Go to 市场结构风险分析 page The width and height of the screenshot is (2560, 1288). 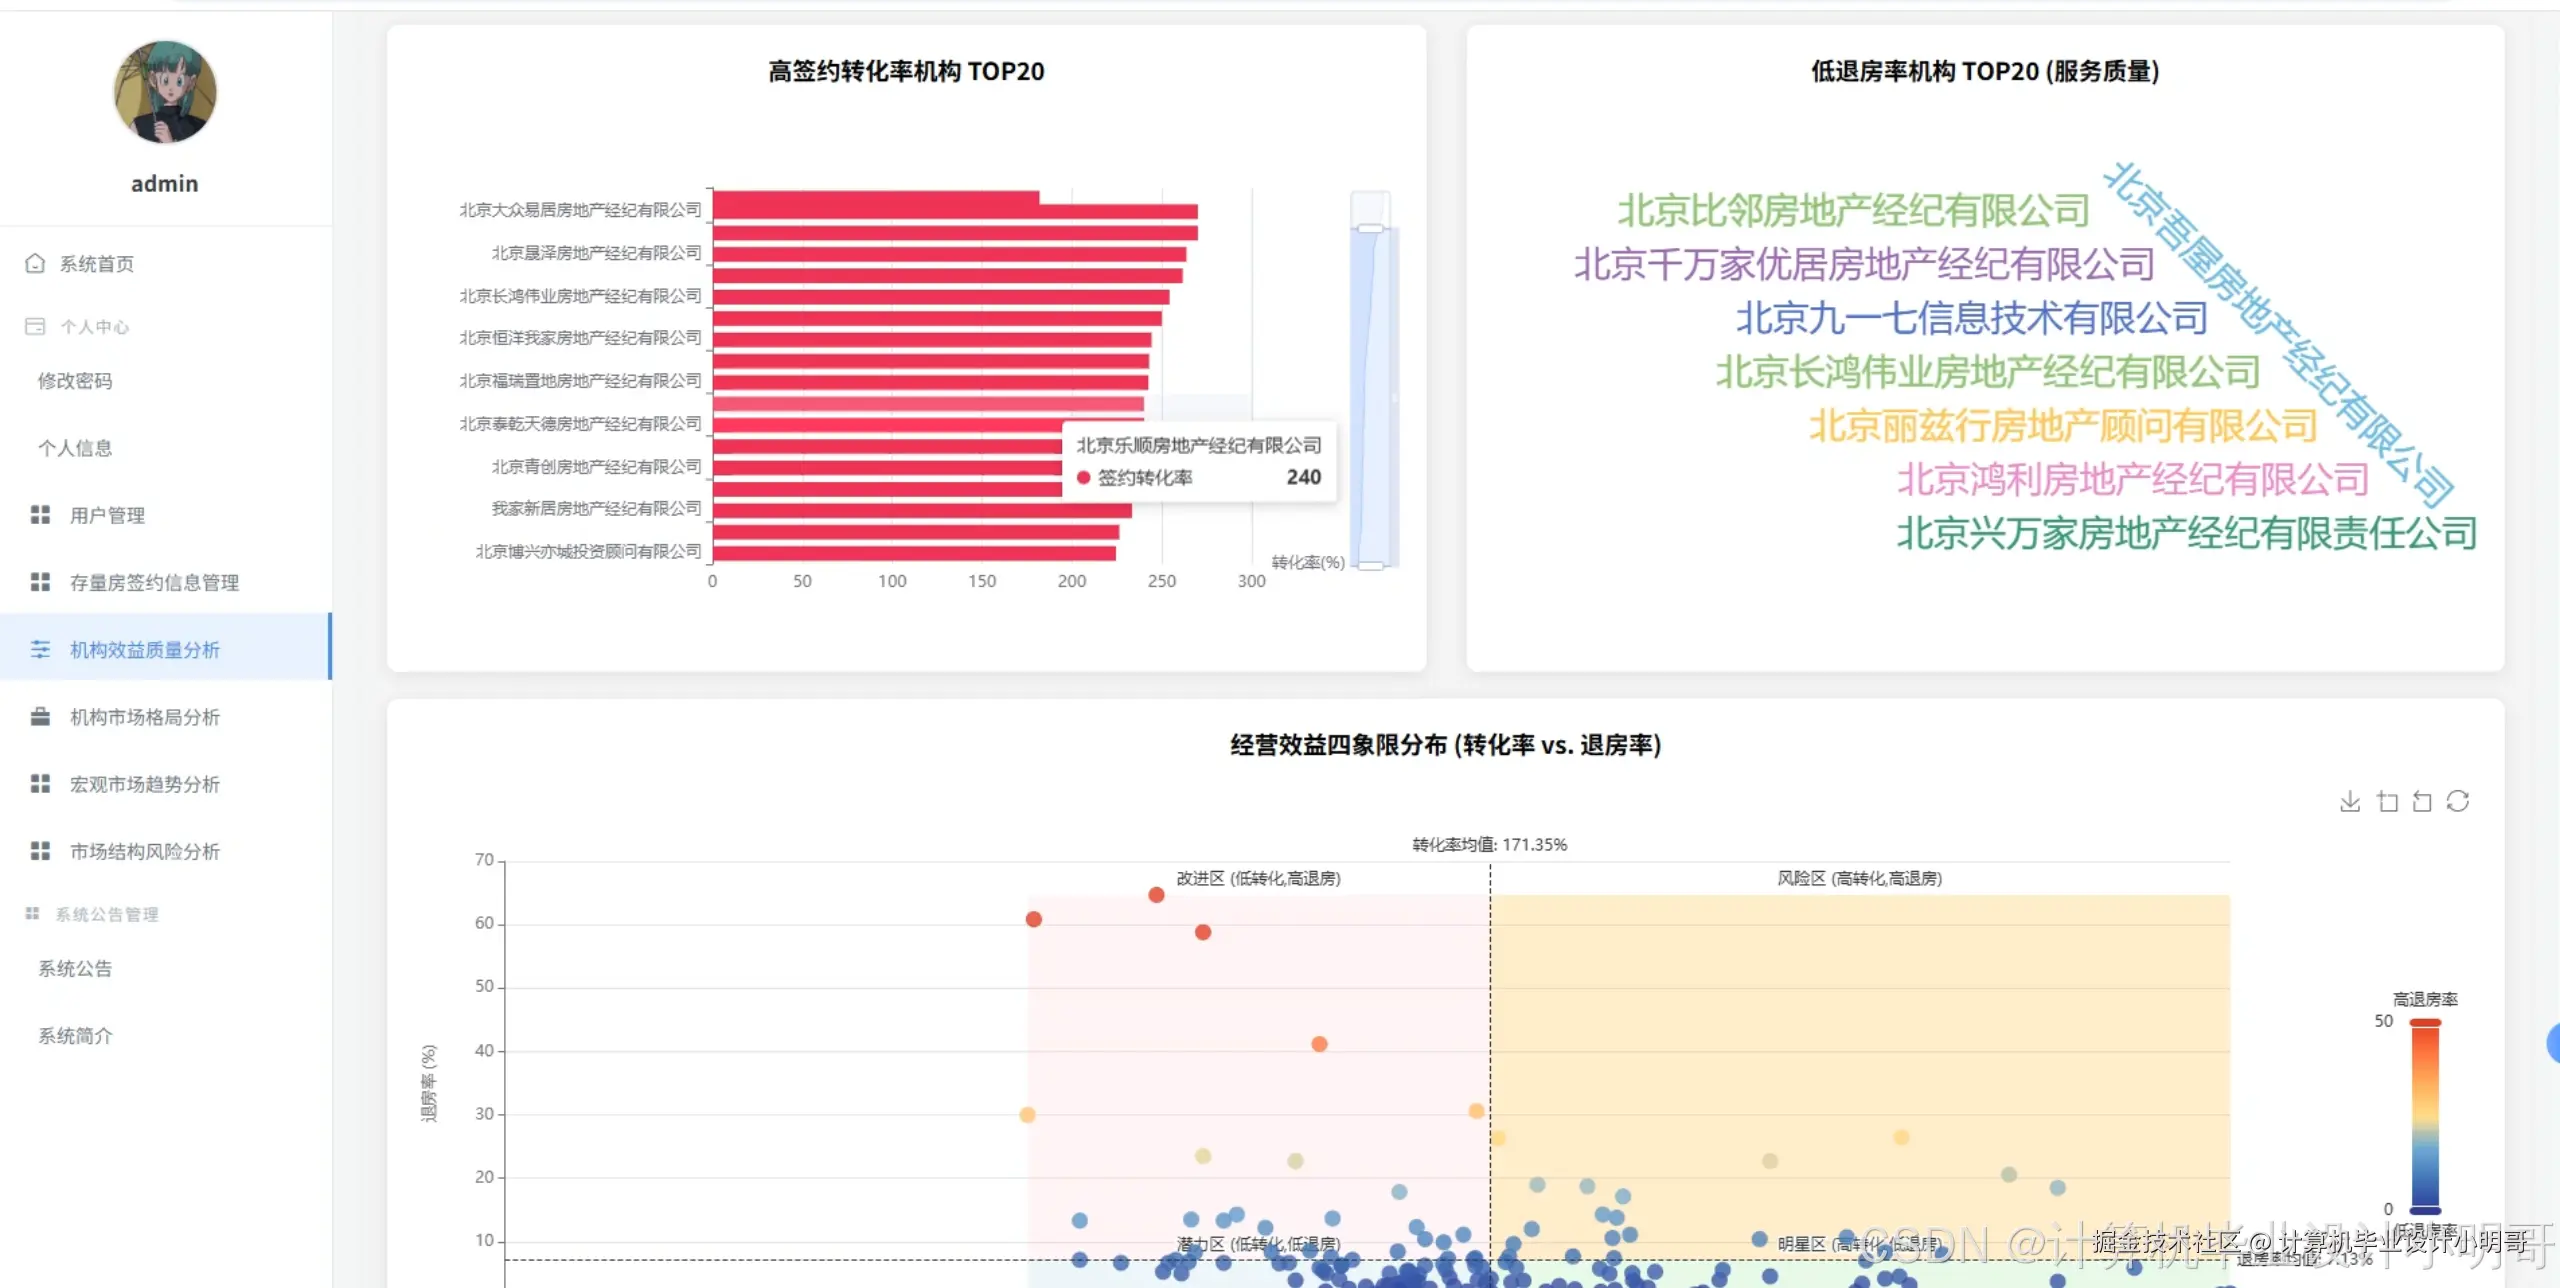point(144,851)
